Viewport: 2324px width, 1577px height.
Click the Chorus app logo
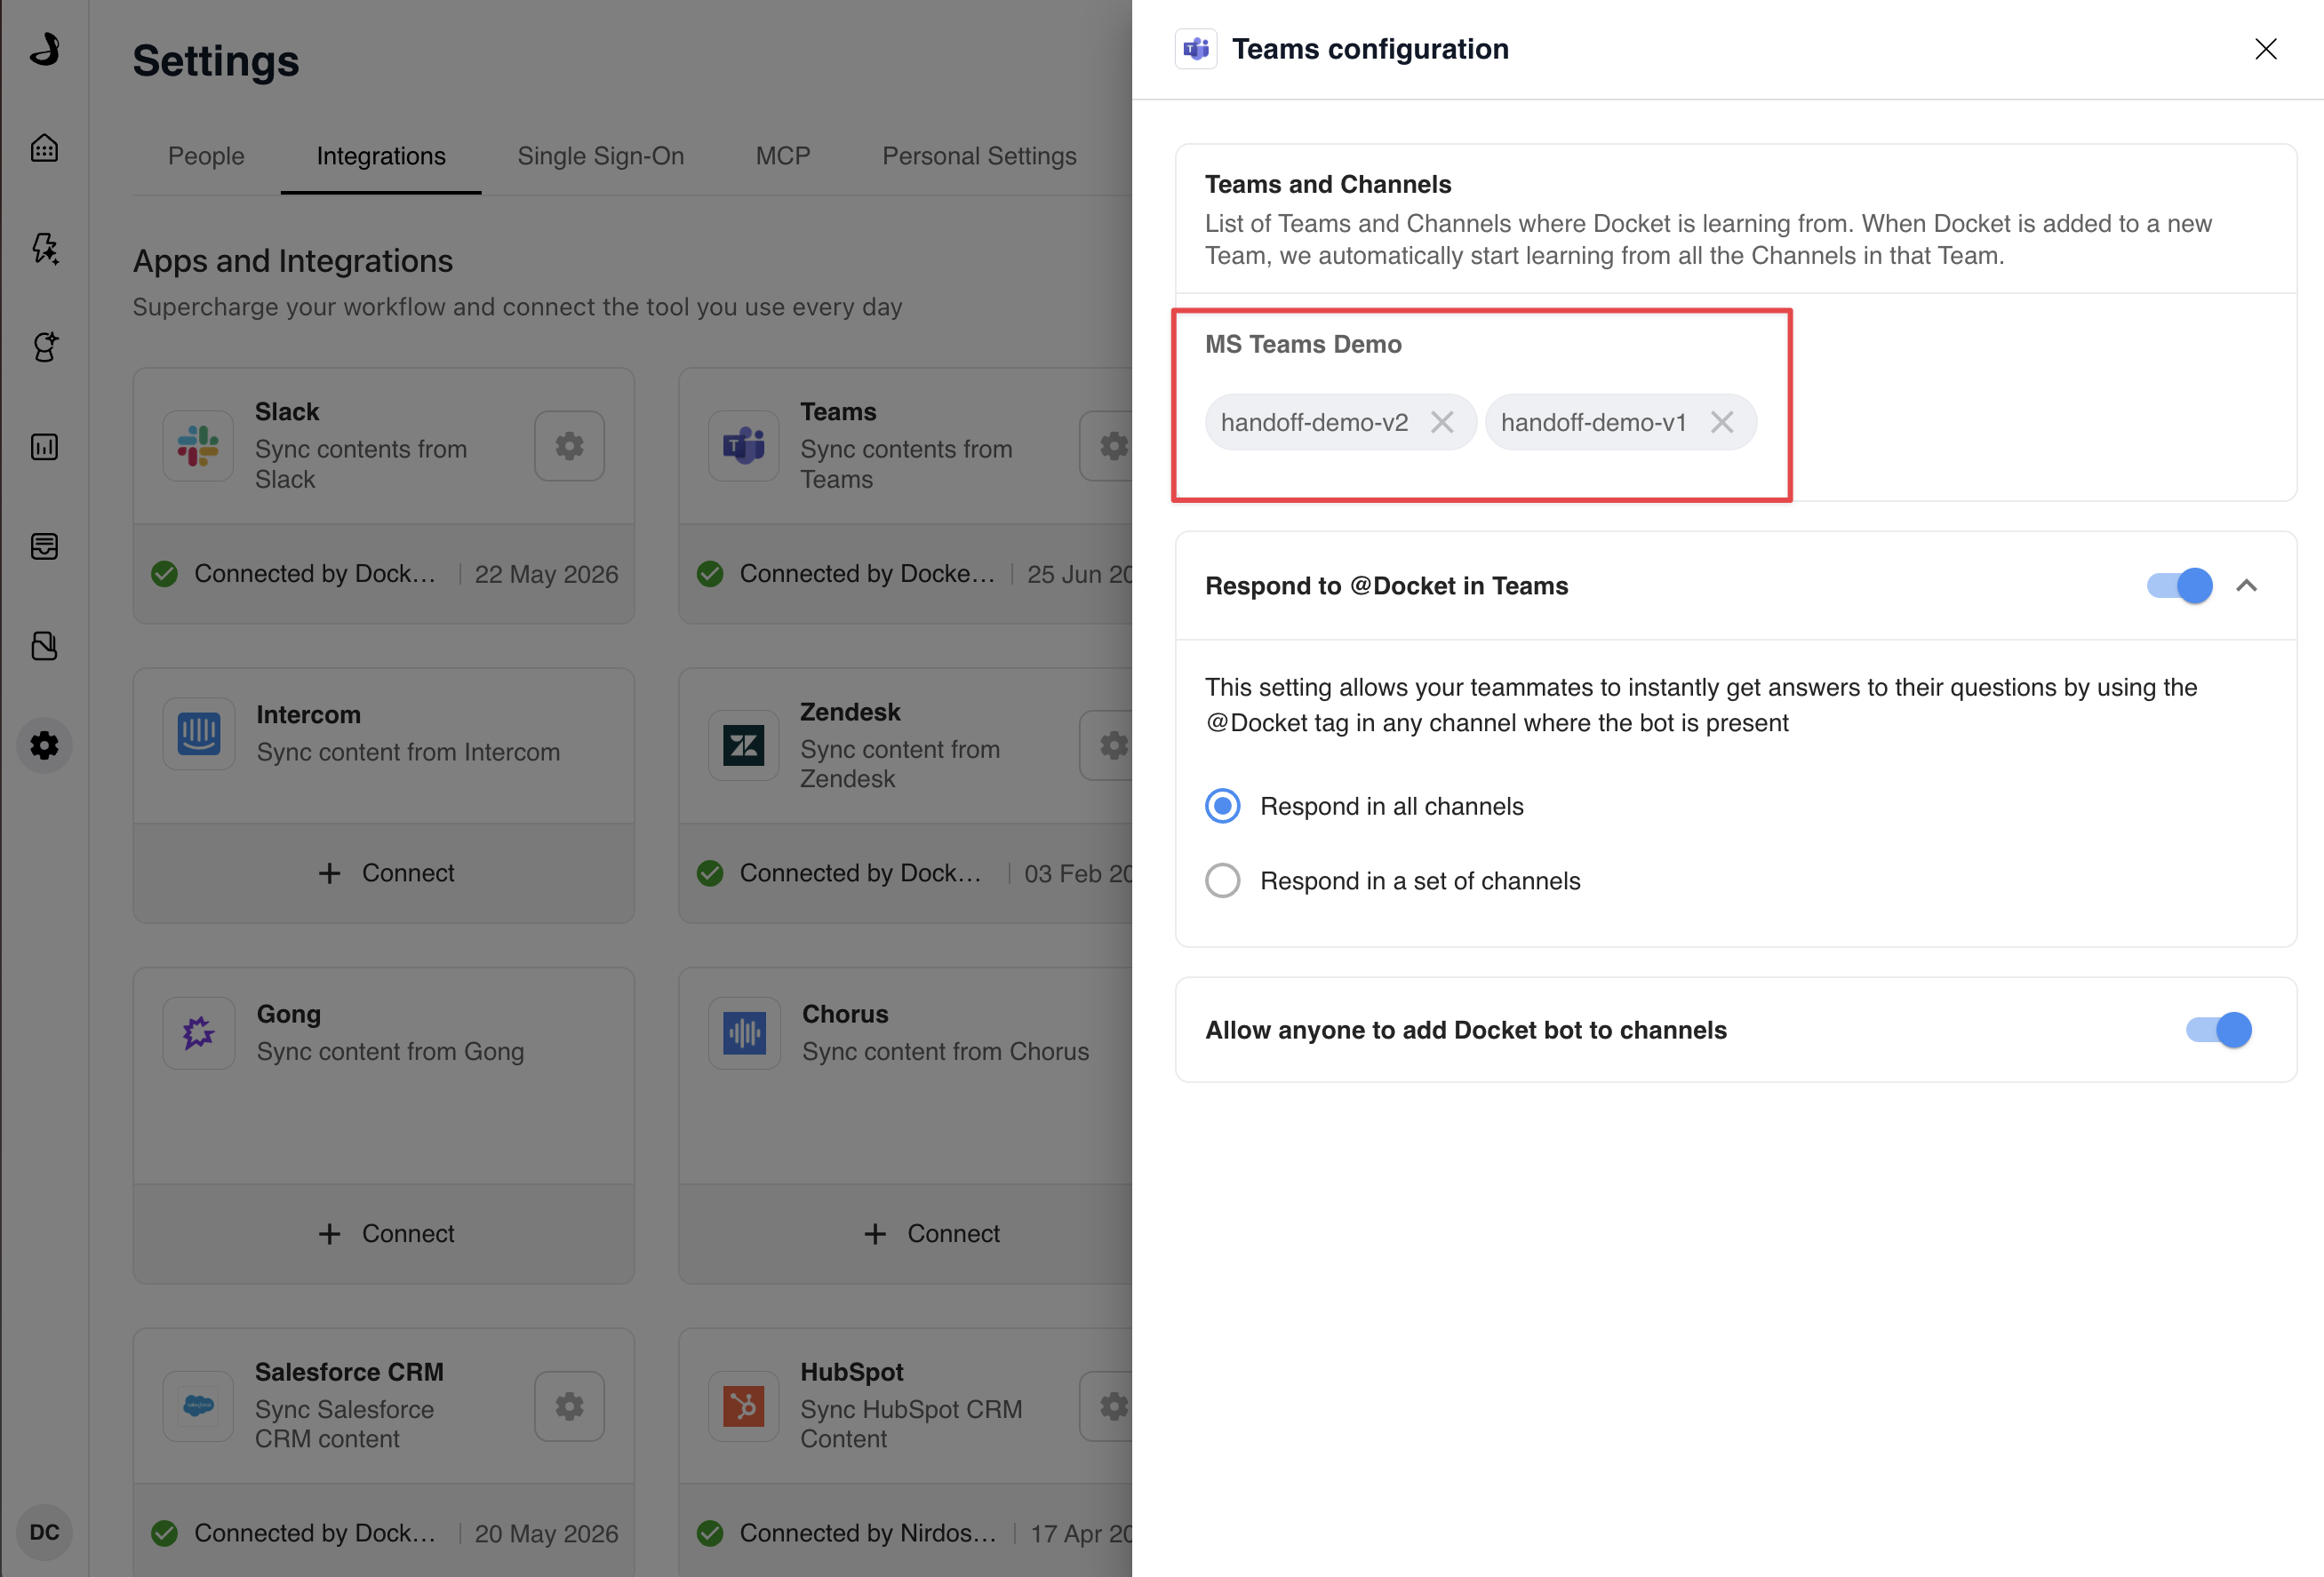[x=743, y=1033]
